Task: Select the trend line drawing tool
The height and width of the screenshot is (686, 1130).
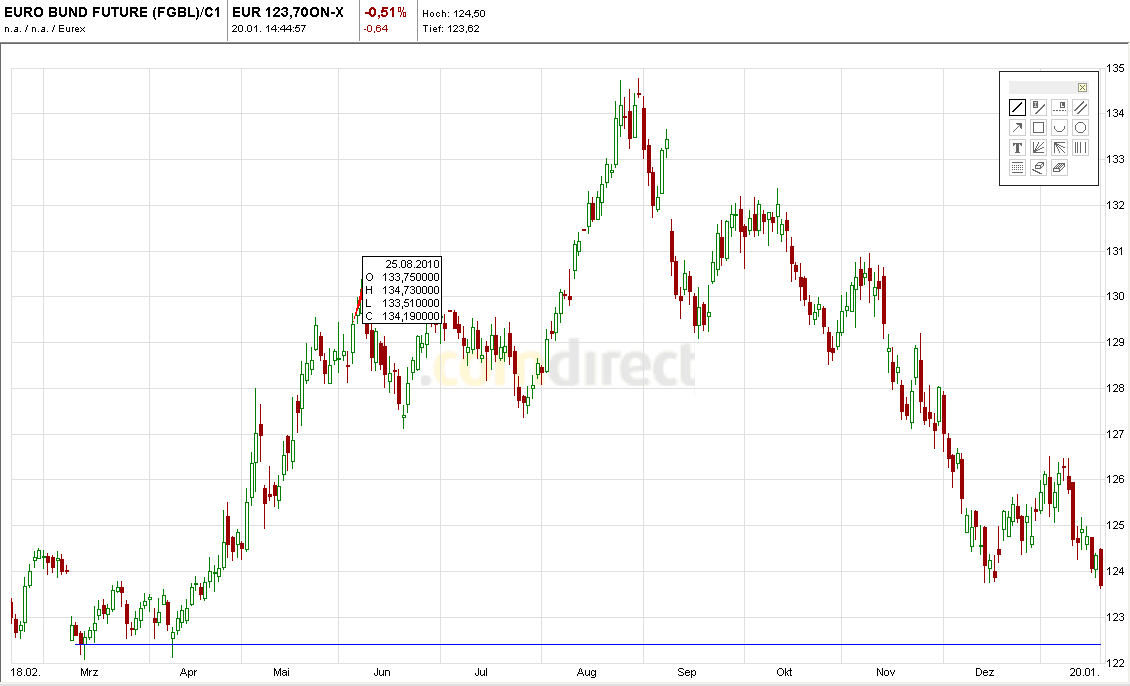Action: 1016,106
